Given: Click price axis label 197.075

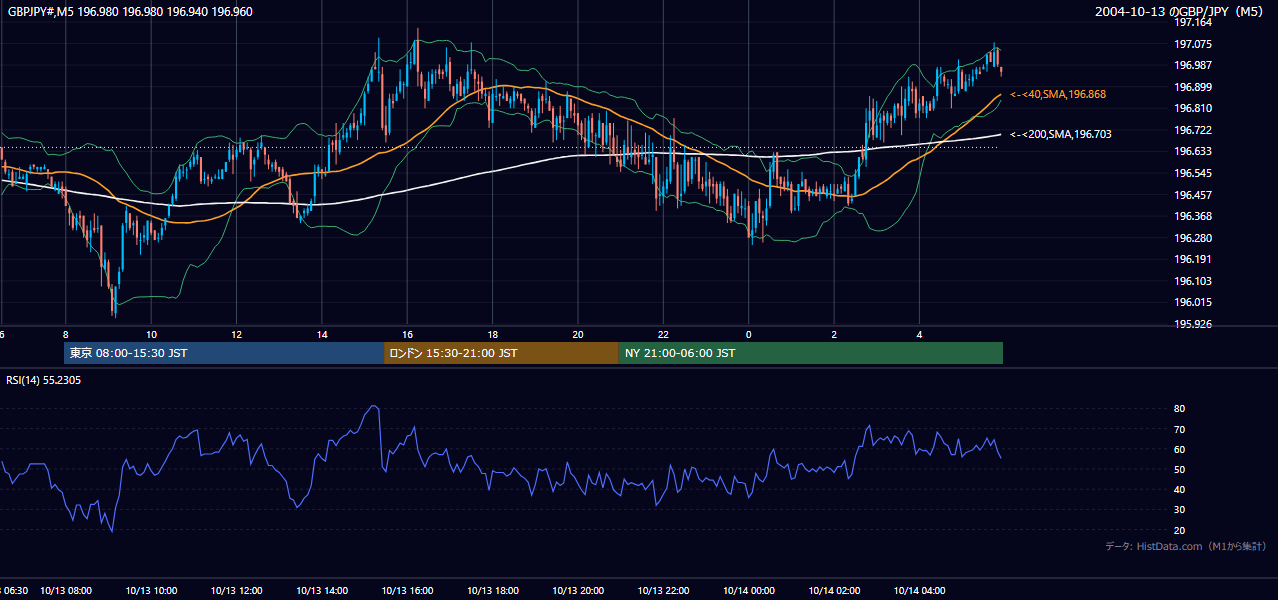Looking at the screenshot, I should click(x=1194, y=44).
